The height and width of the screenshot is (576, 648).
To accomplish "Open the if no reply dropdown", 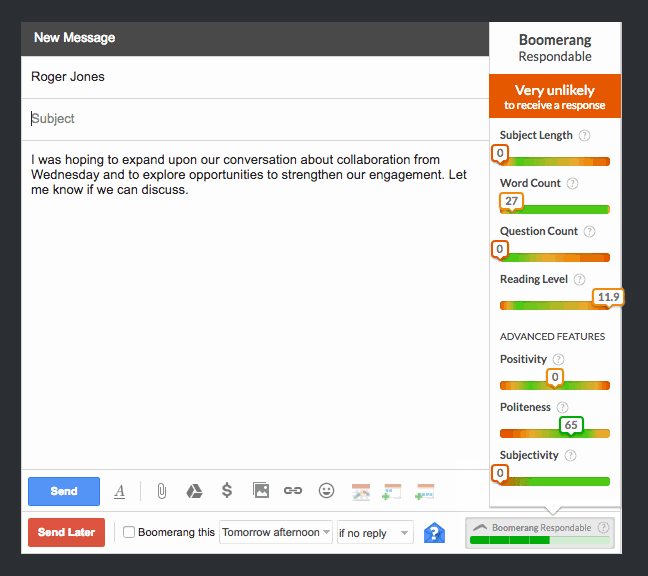I will click(375, 532).
